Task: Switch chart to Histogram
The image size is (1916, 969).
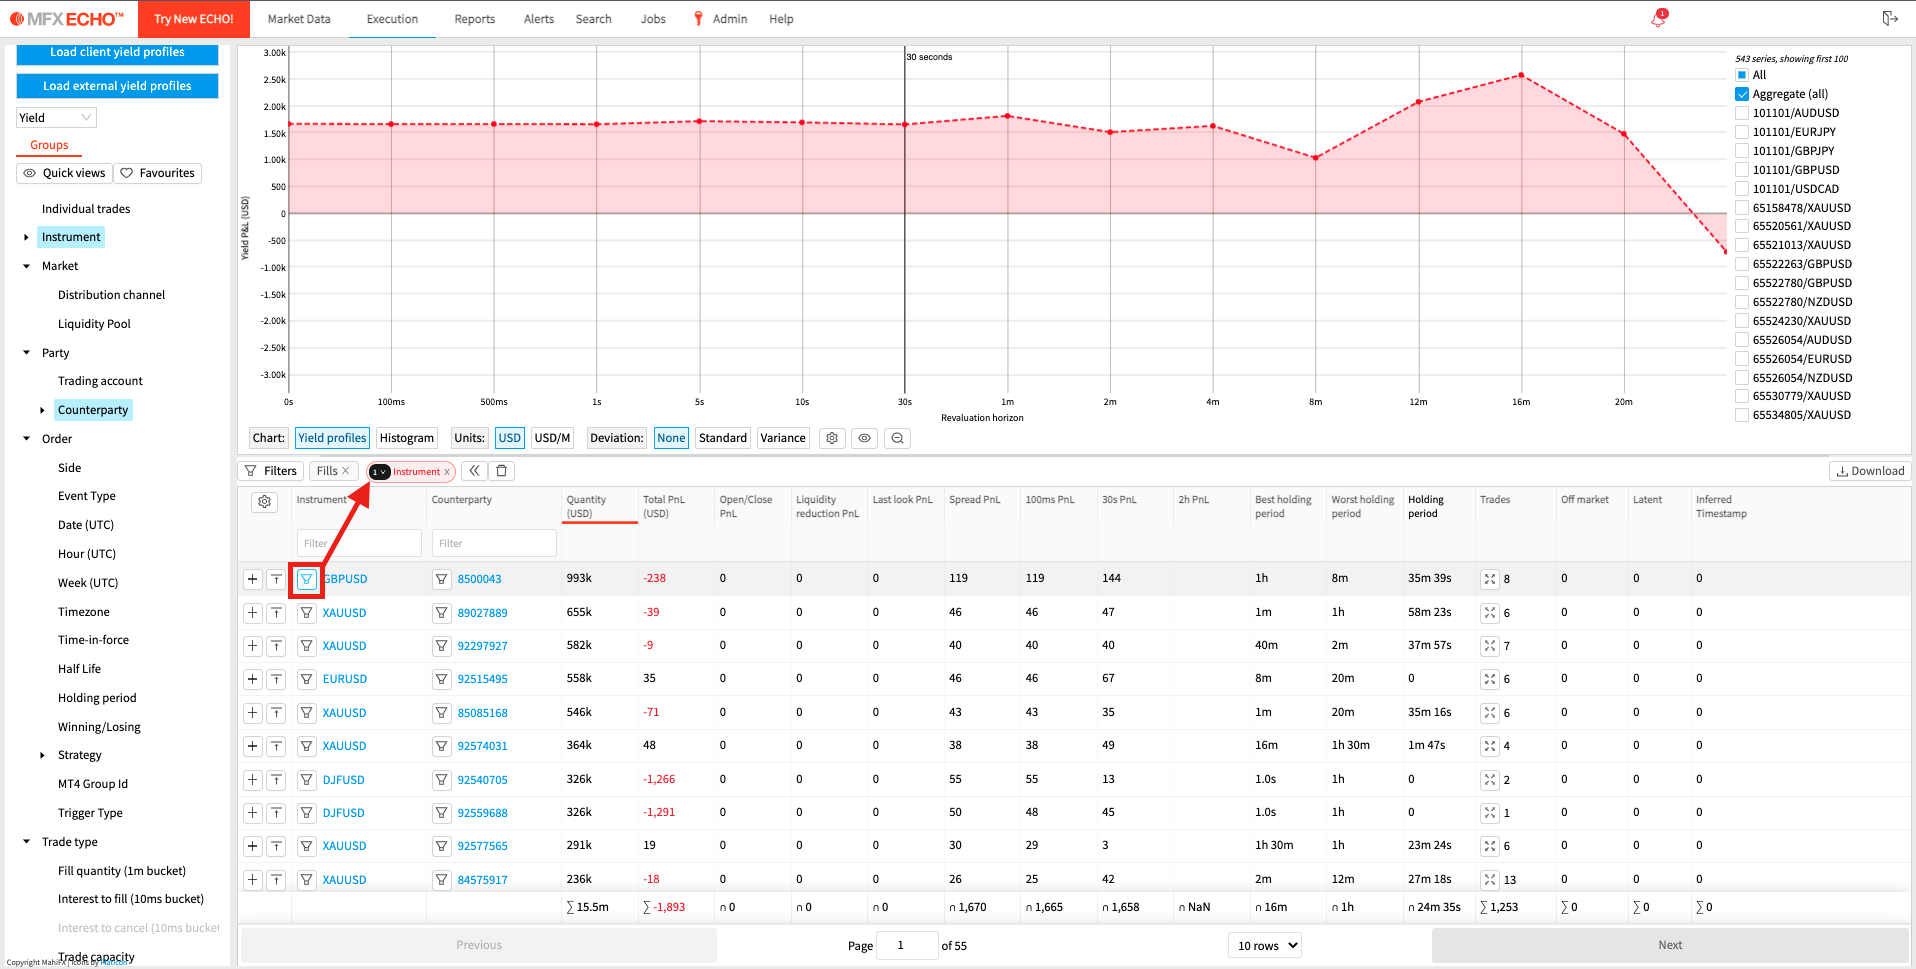Action: [x=407, y=438]
